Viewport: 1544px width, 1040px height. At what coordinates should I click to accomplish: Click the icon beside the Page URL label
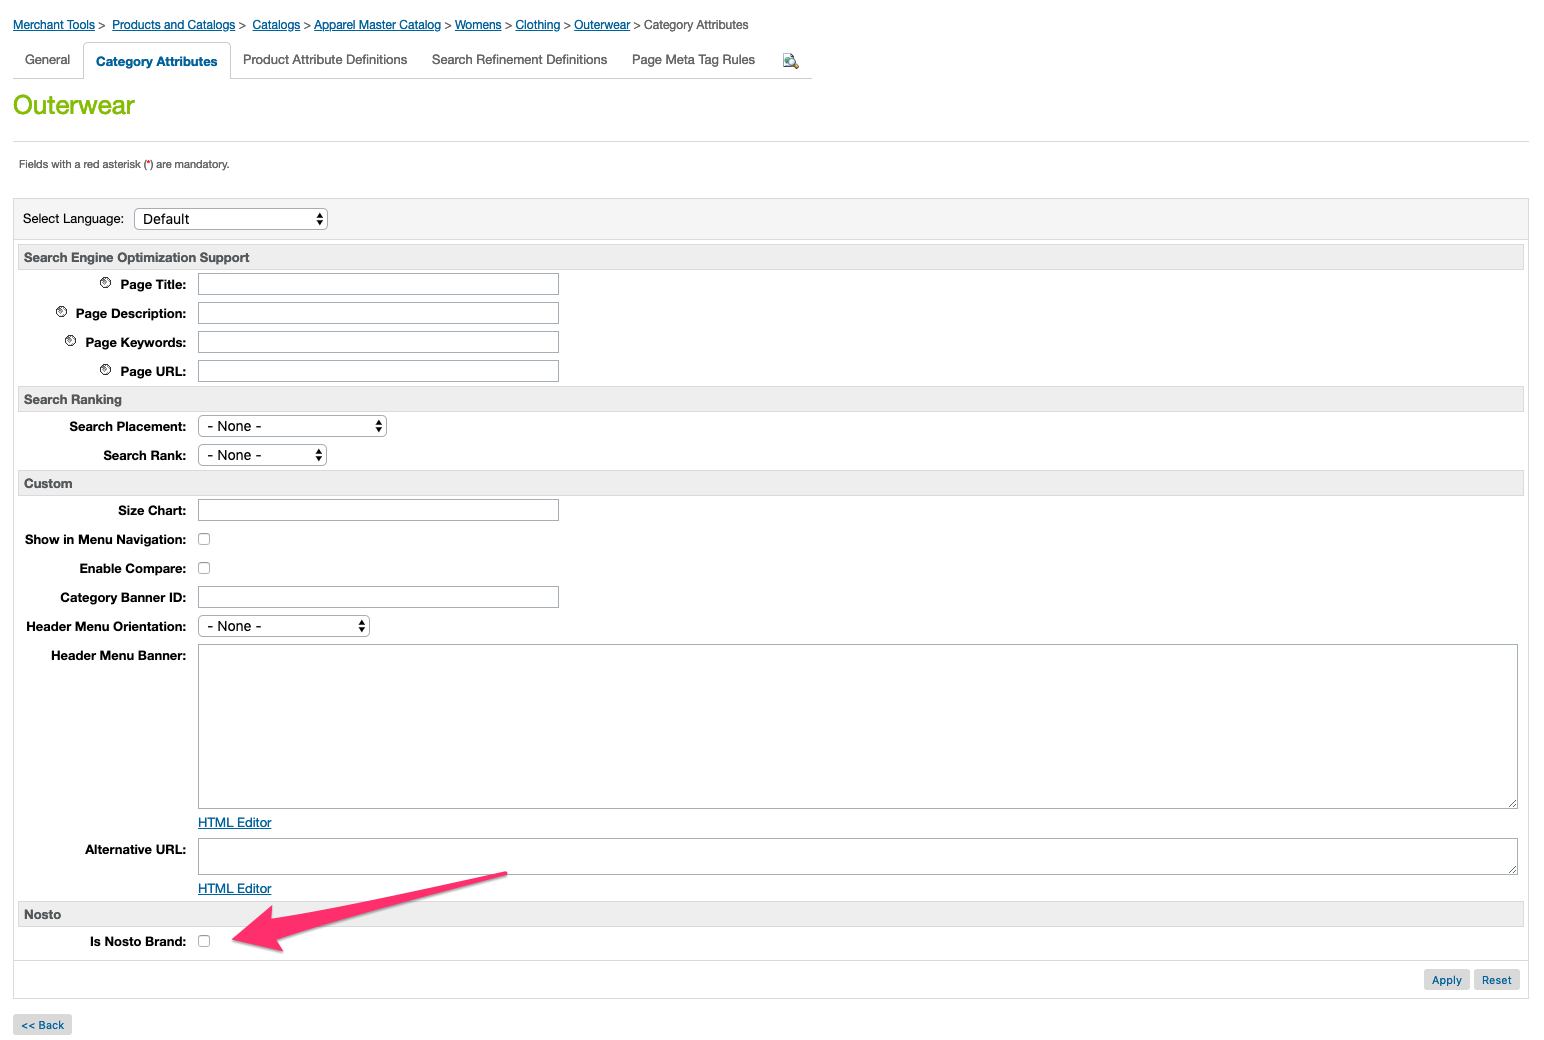point(106,370)
